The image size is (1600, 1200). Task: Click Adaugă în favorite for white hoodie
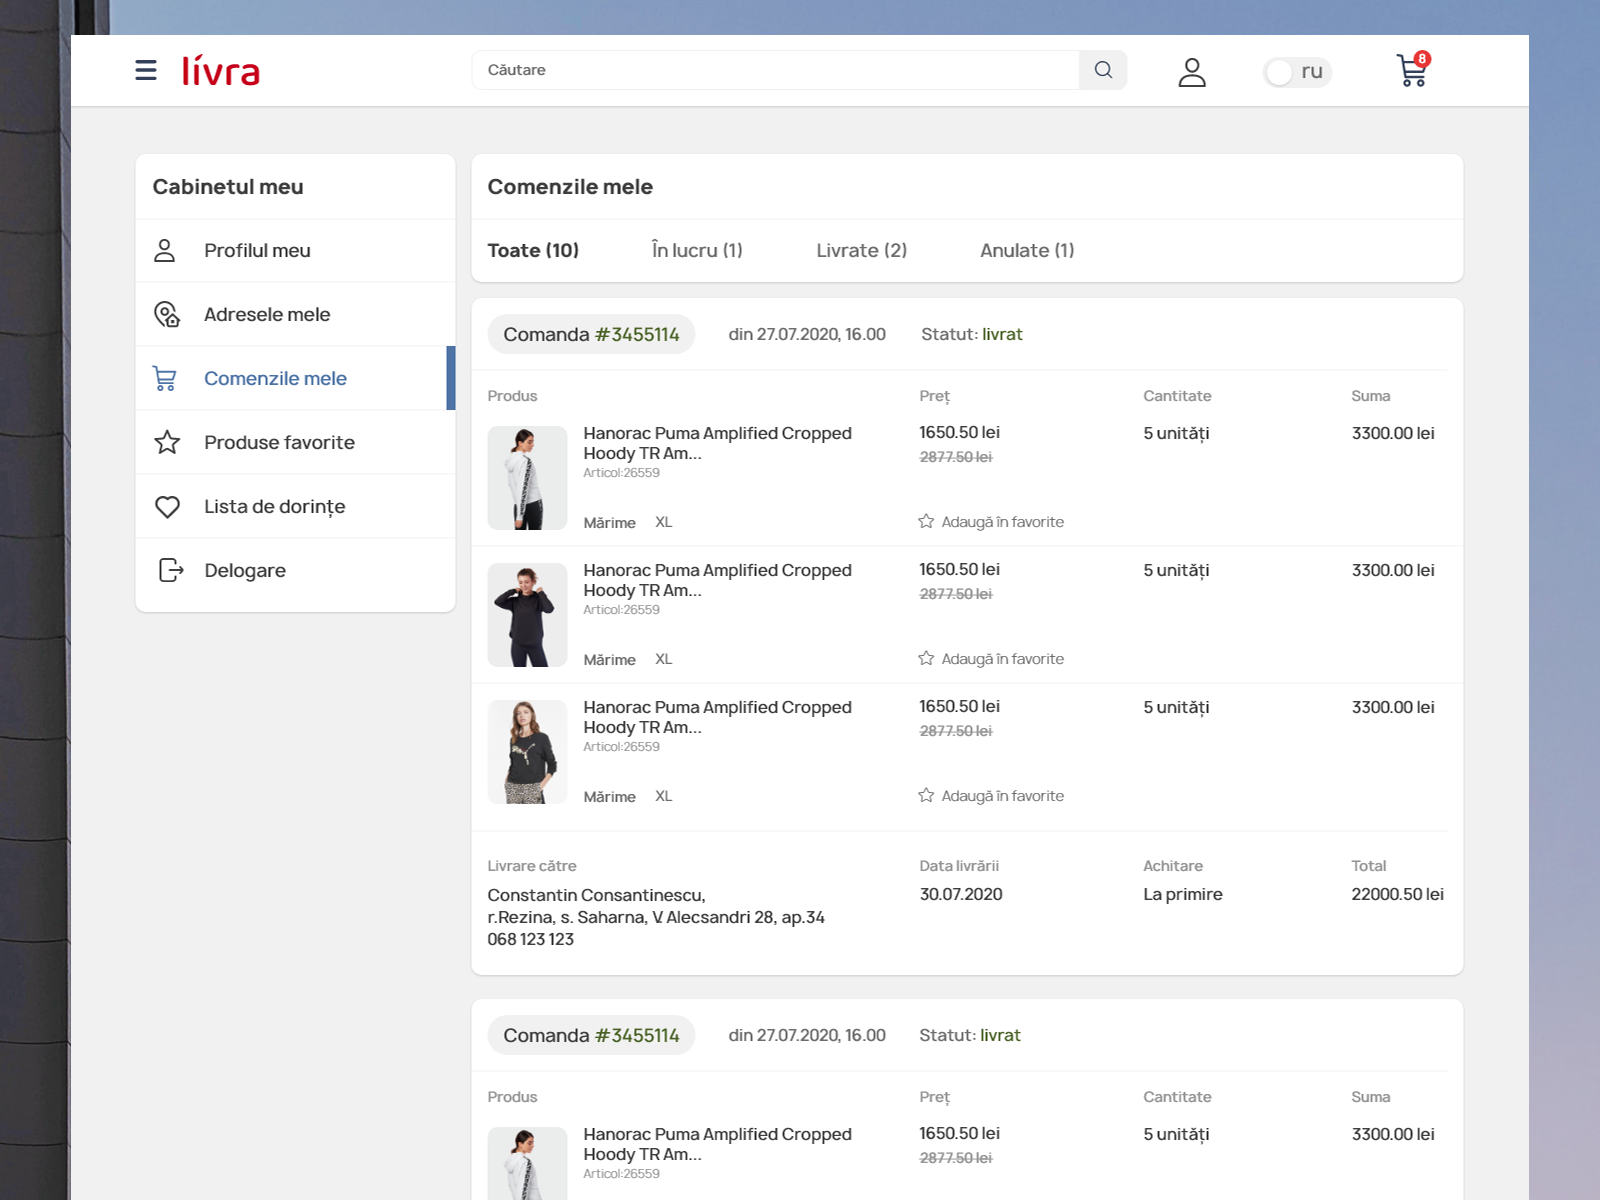pos(991,521)
